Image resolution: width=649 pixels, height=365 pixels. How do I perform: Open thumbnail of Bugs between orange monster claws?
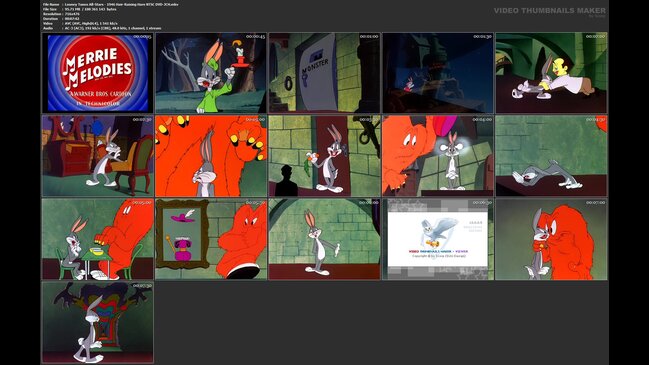(x=211, y=156)
